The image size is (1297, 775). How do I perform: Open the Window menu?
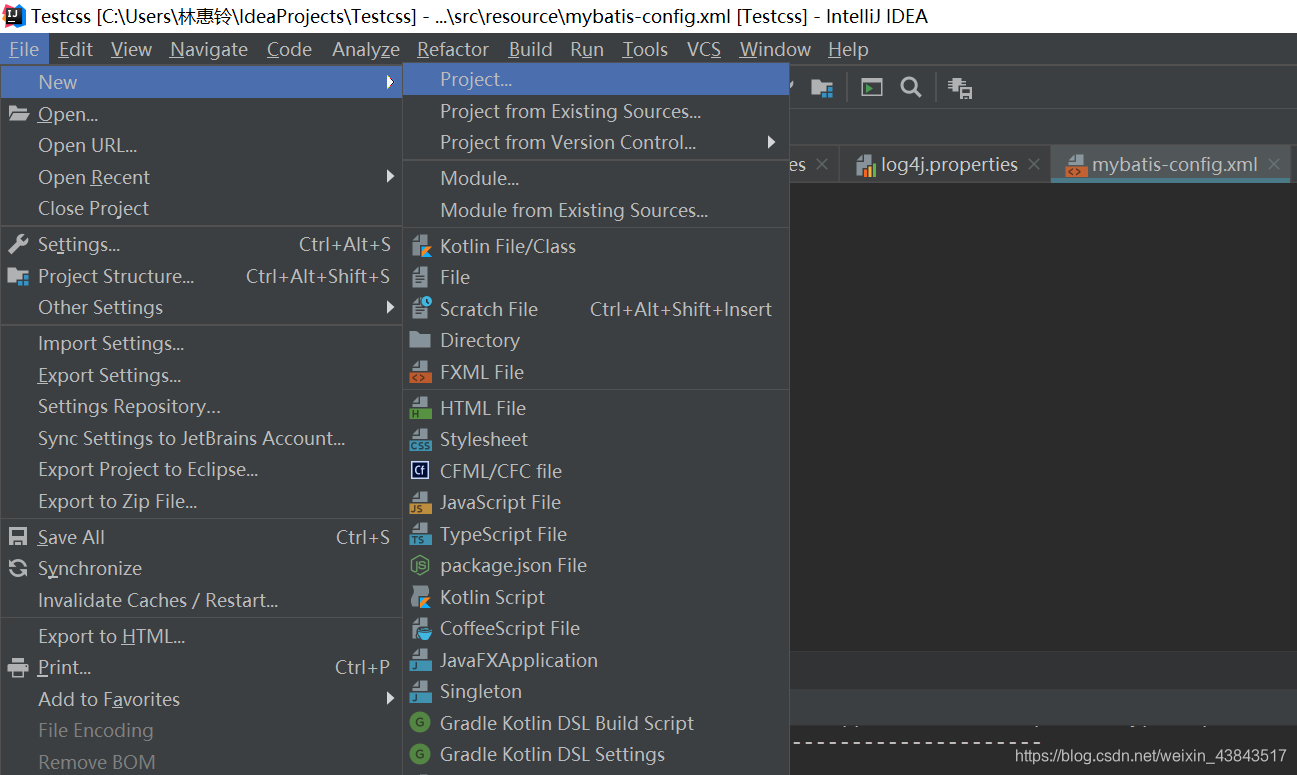click(775, 49)
